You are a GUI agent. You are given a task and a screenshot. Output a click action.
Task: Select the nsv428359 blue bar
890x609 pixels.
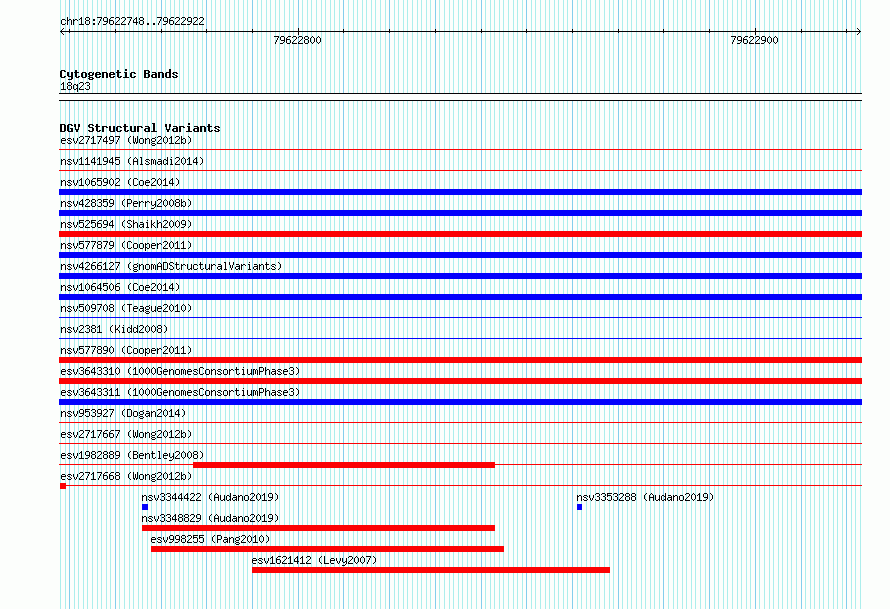pyautogui.click(x=460, y=213)
